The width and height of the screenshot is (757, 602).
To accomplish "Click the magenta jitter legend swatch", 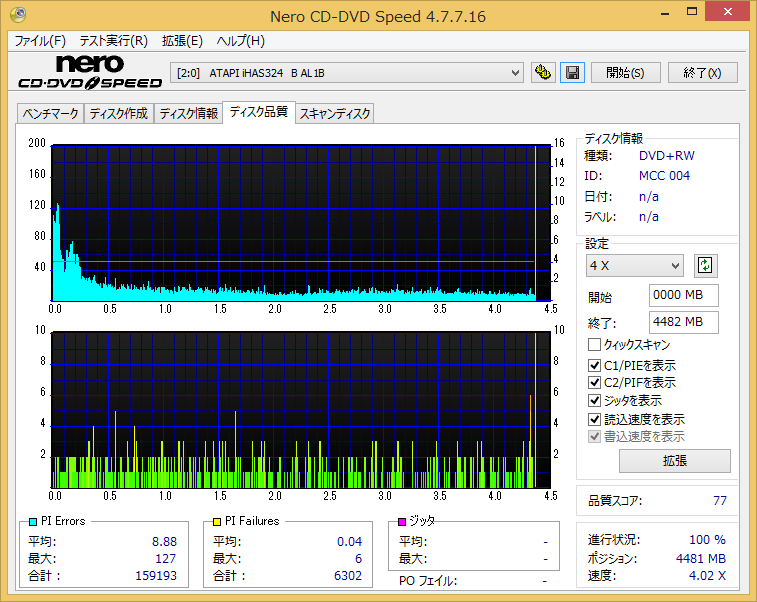I will click(x=402, y=521).
